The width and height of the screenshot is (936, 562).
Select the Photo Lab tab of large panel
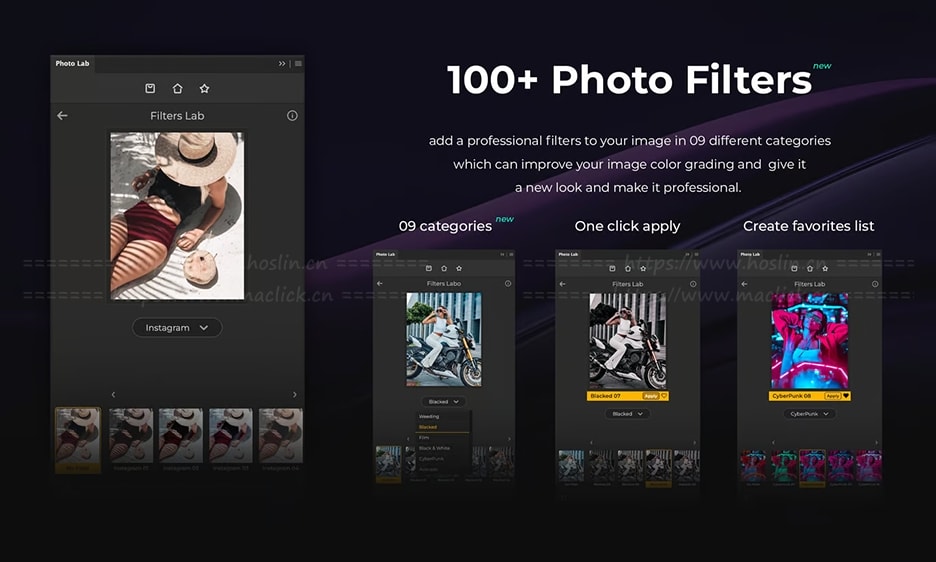(x=72, y=63)
